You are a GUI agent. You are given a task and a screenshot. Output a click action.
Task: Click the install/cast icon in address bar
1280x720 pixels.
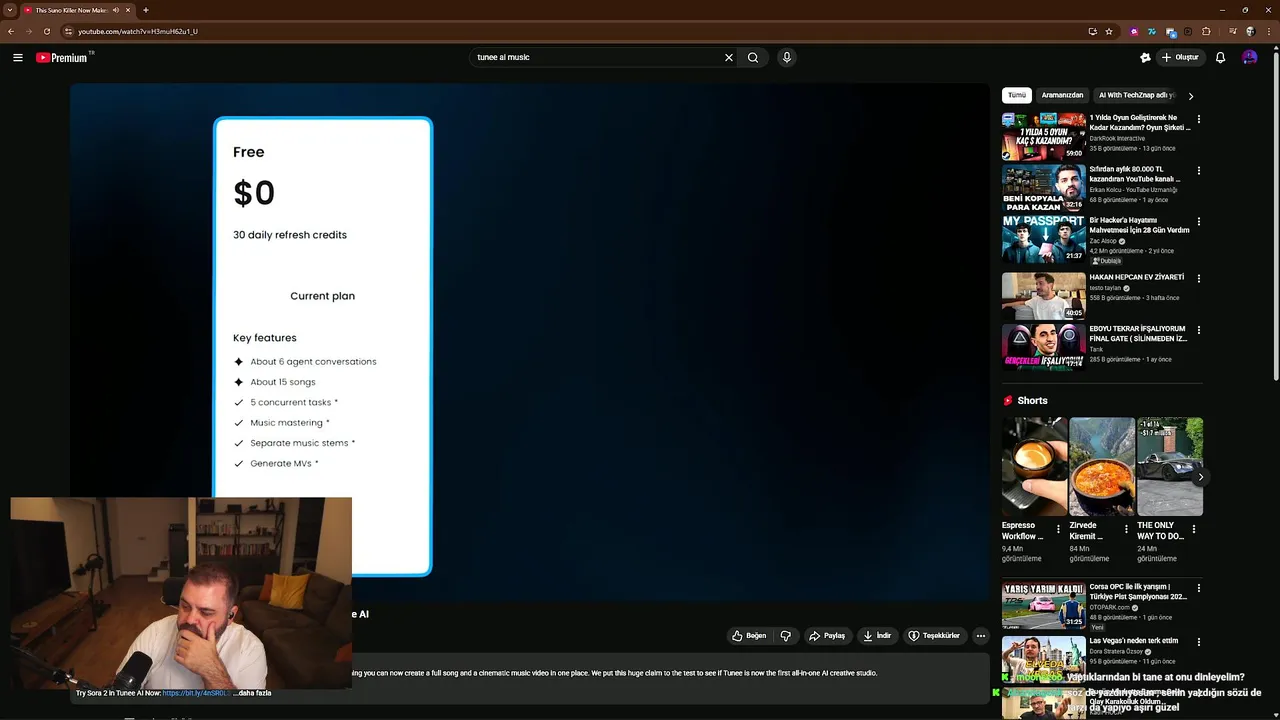[x=1092, y=31]
